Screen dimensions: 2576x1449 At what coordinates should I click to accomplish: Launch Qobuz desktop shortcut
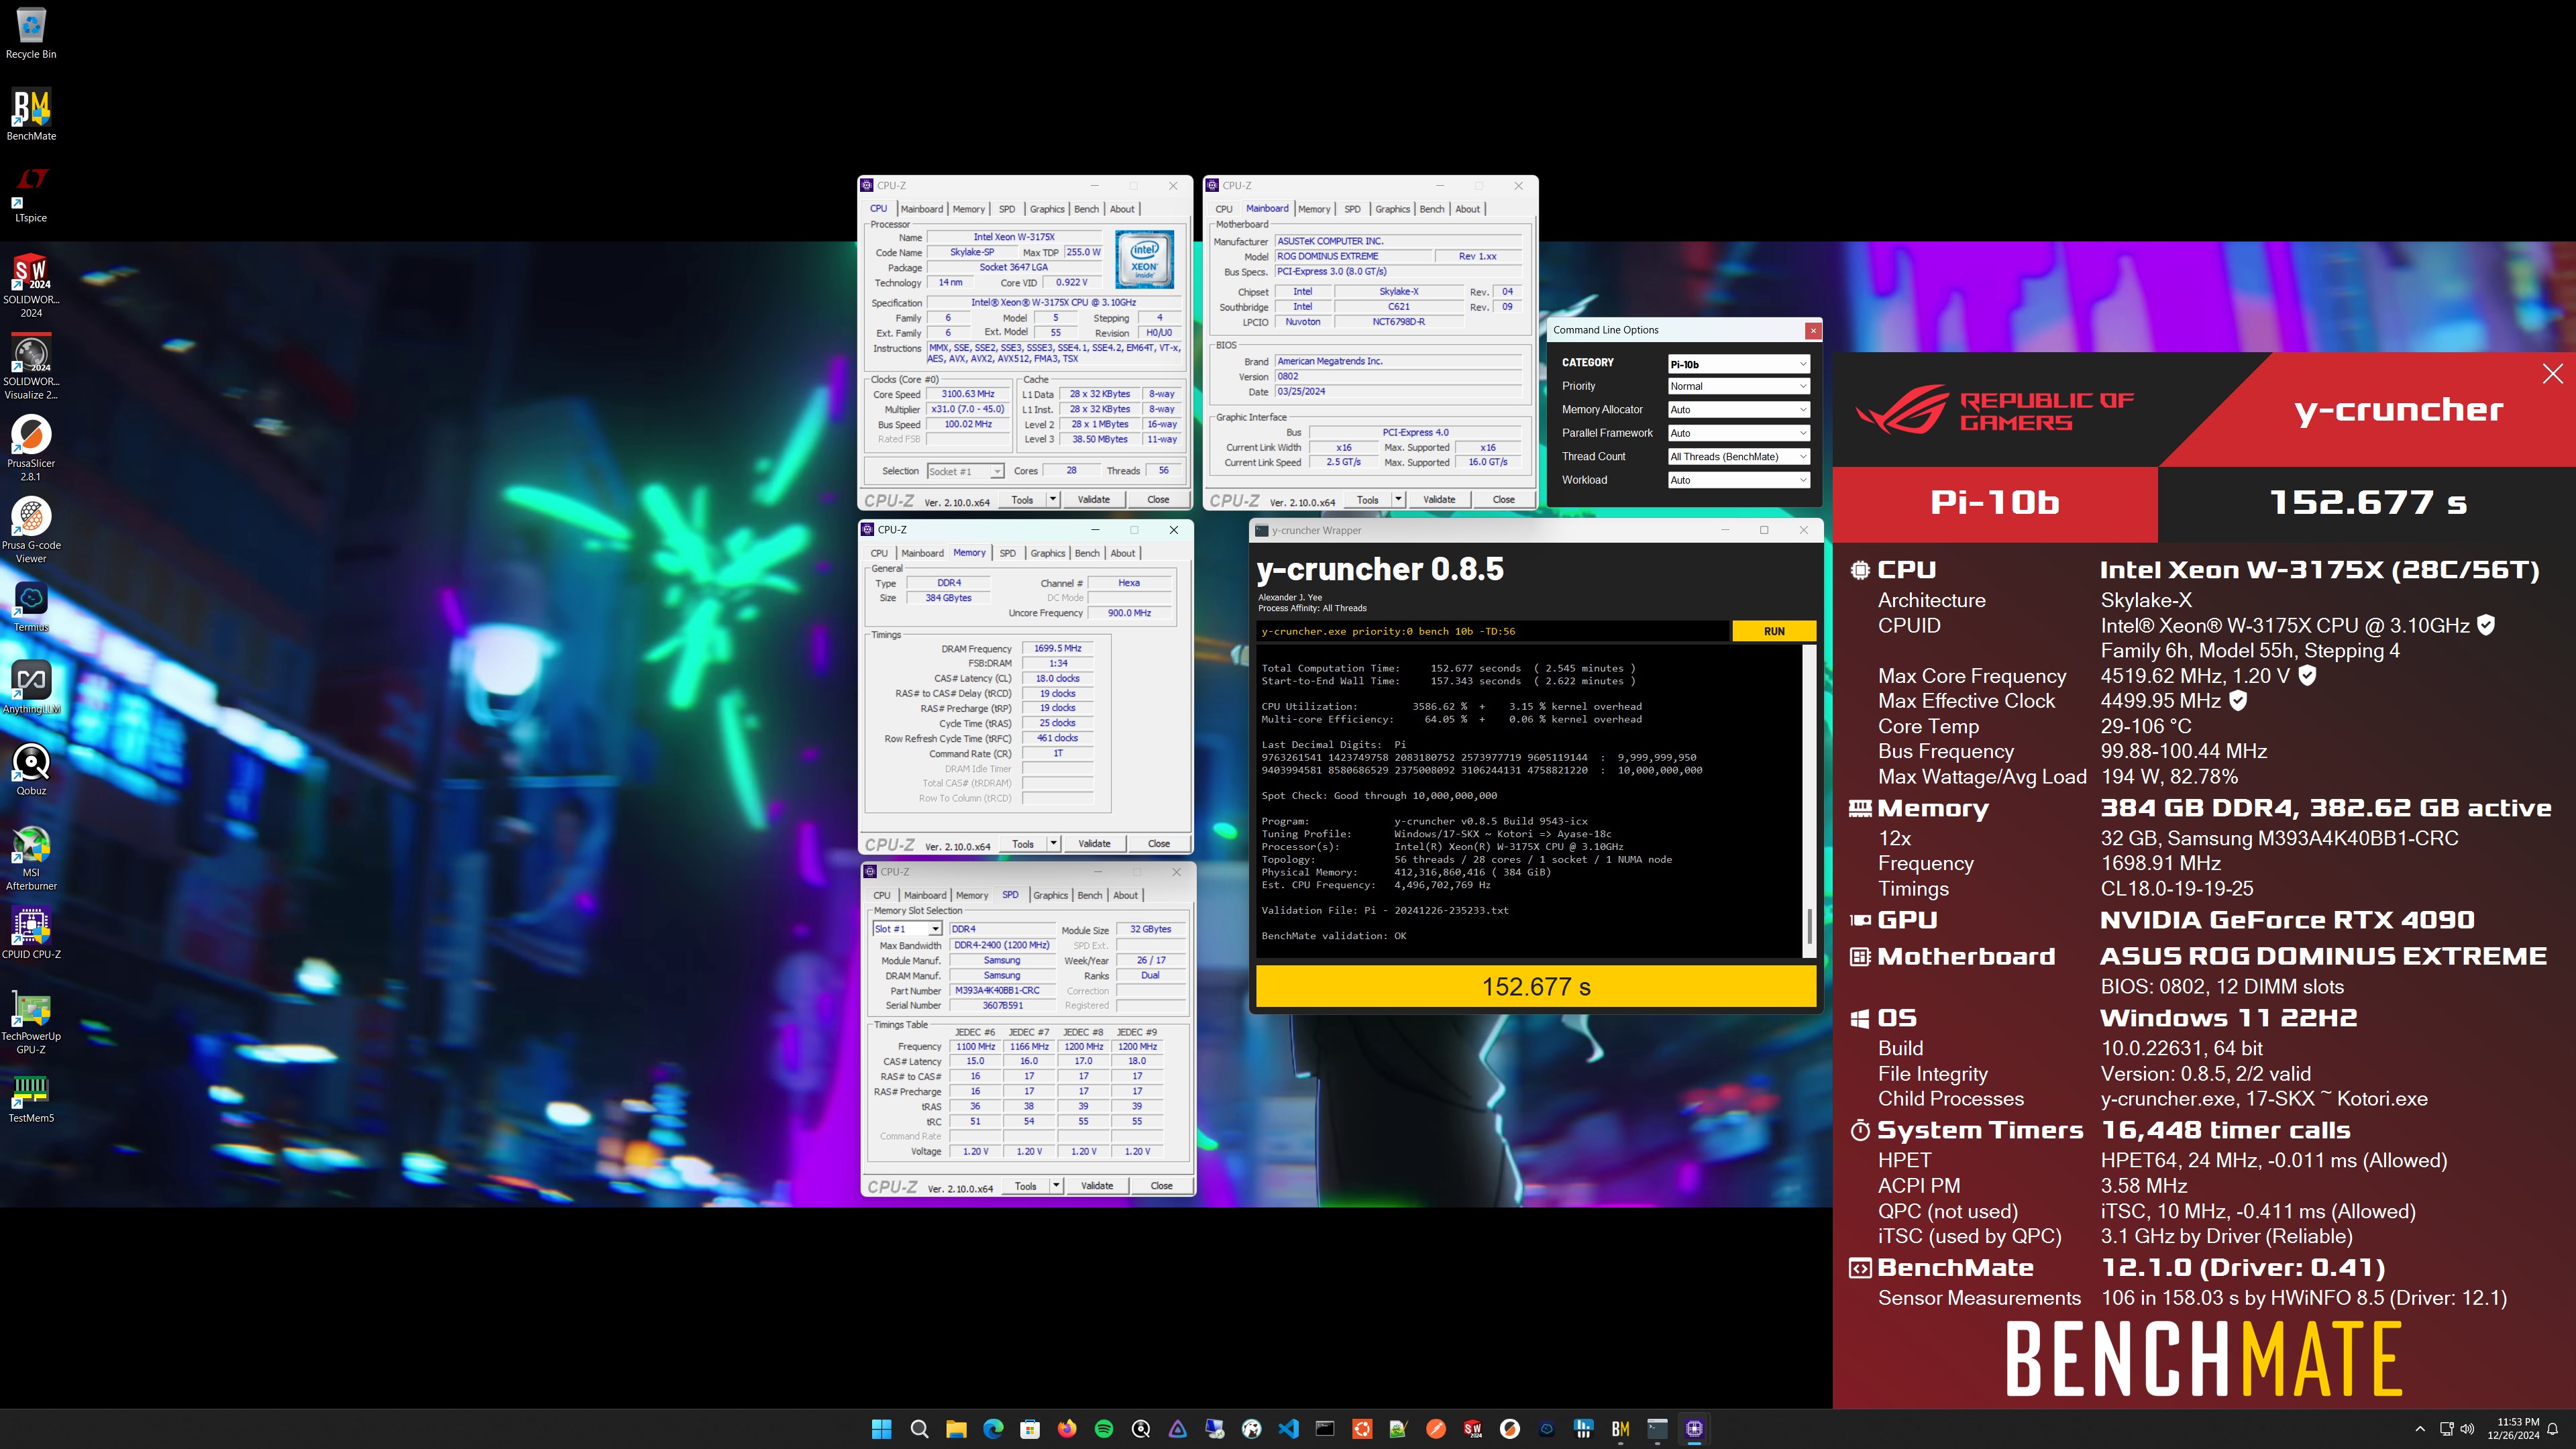[x=31, y=769]
